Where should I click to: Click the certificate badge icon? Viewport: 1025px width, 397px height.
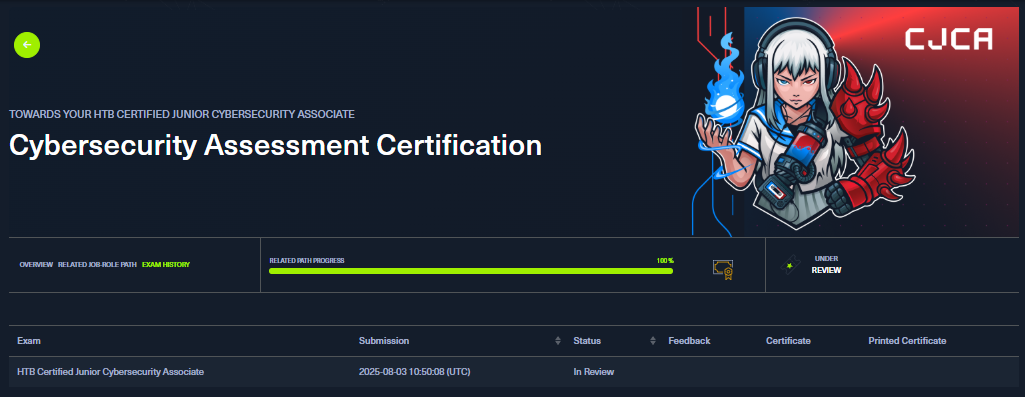click(x=722, y=269)
